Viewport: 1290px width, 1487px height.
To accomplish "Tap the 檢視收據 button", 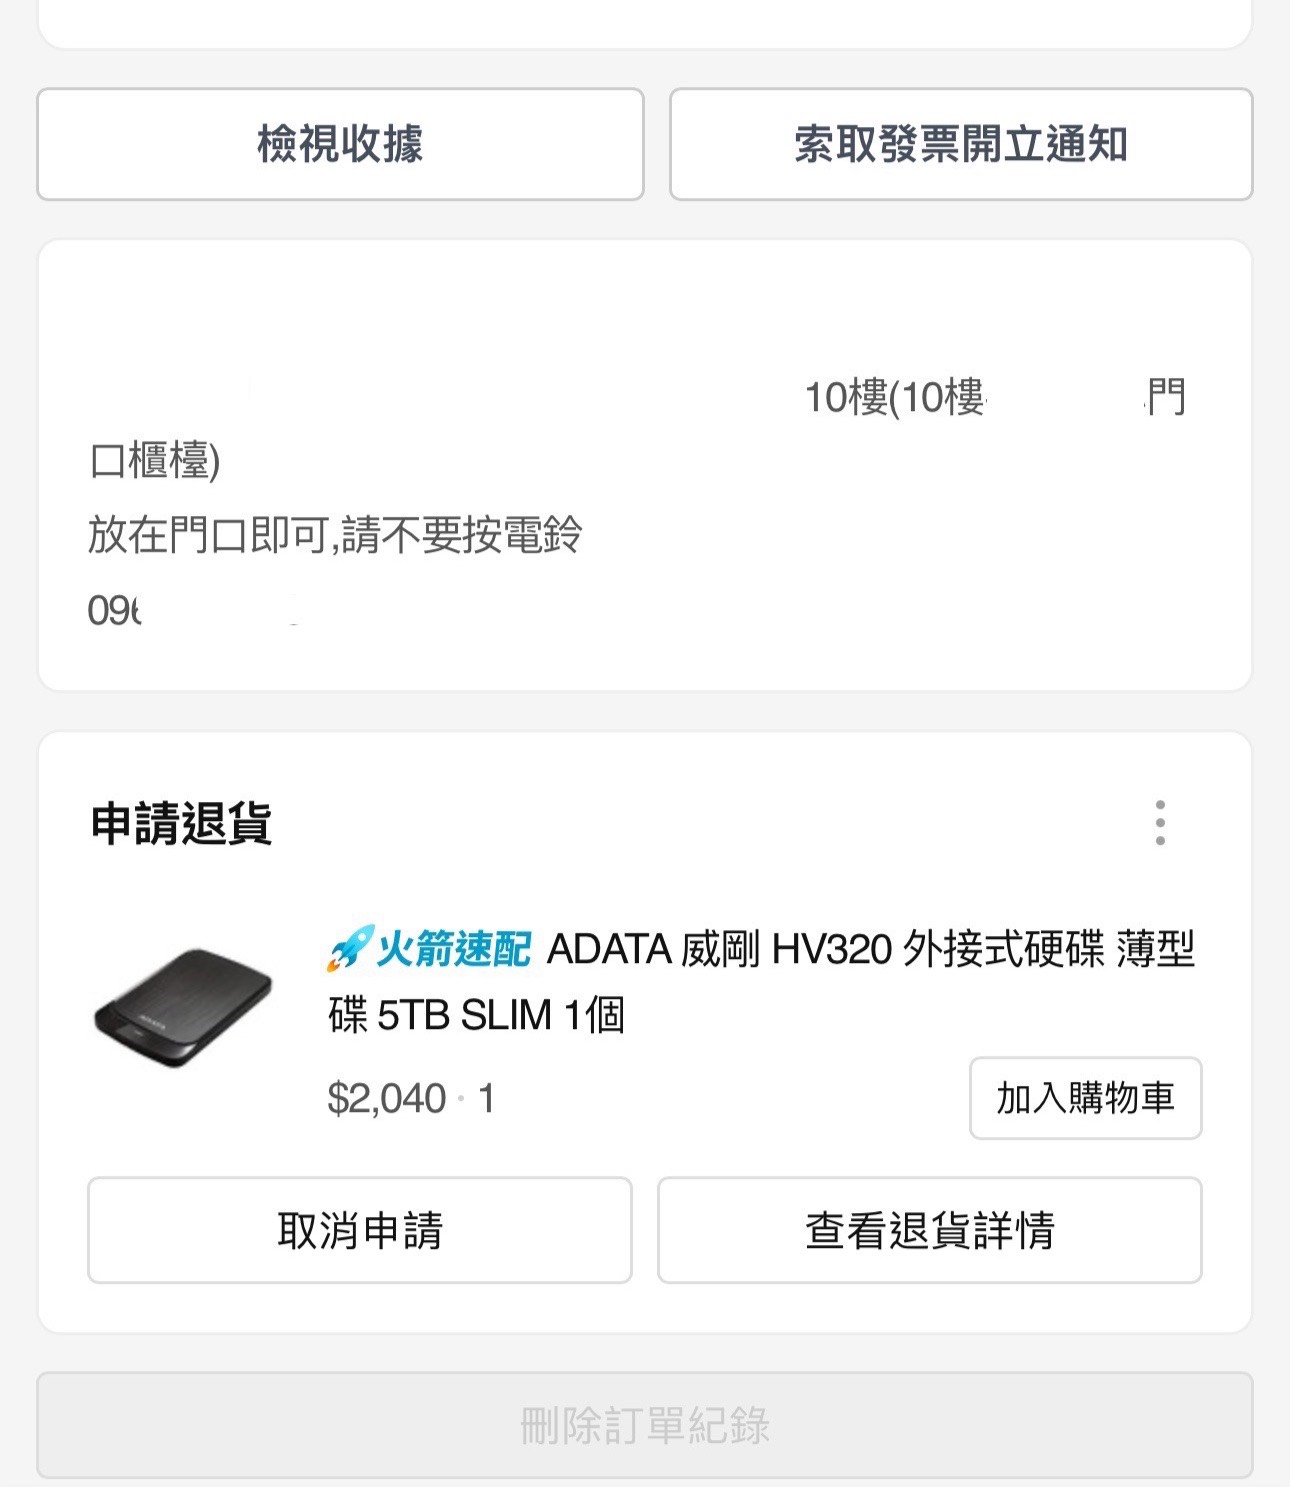I will (x=340, y=144).
